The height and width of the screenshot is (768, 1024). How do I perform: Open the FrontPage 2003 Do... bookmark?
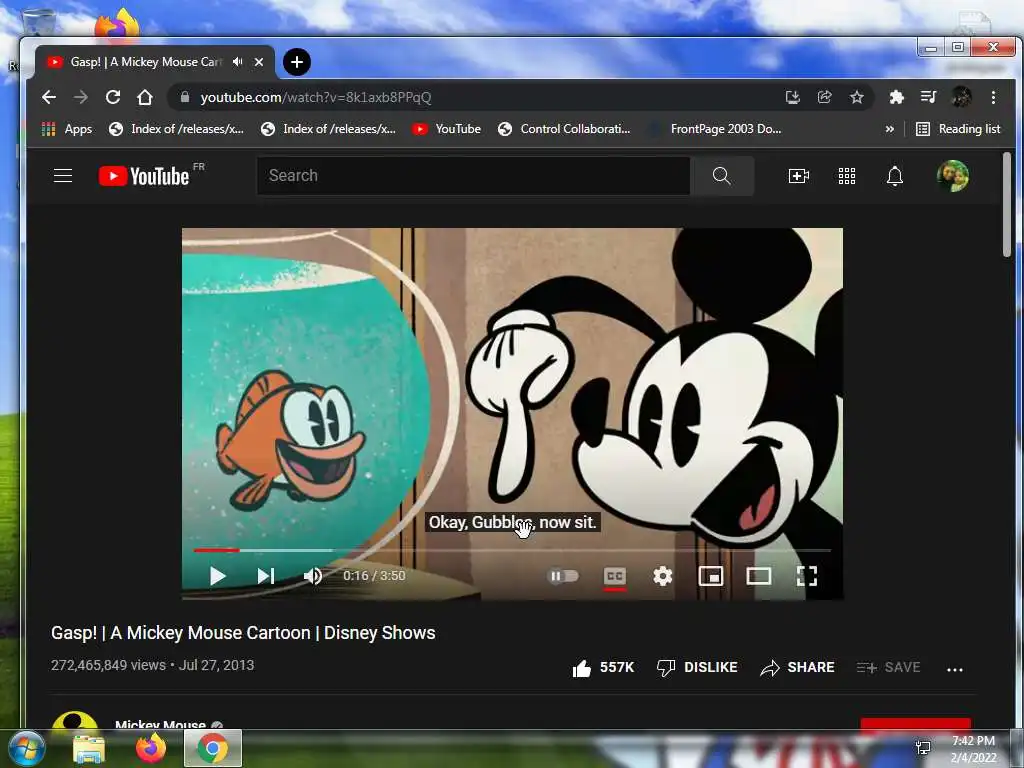716,129
